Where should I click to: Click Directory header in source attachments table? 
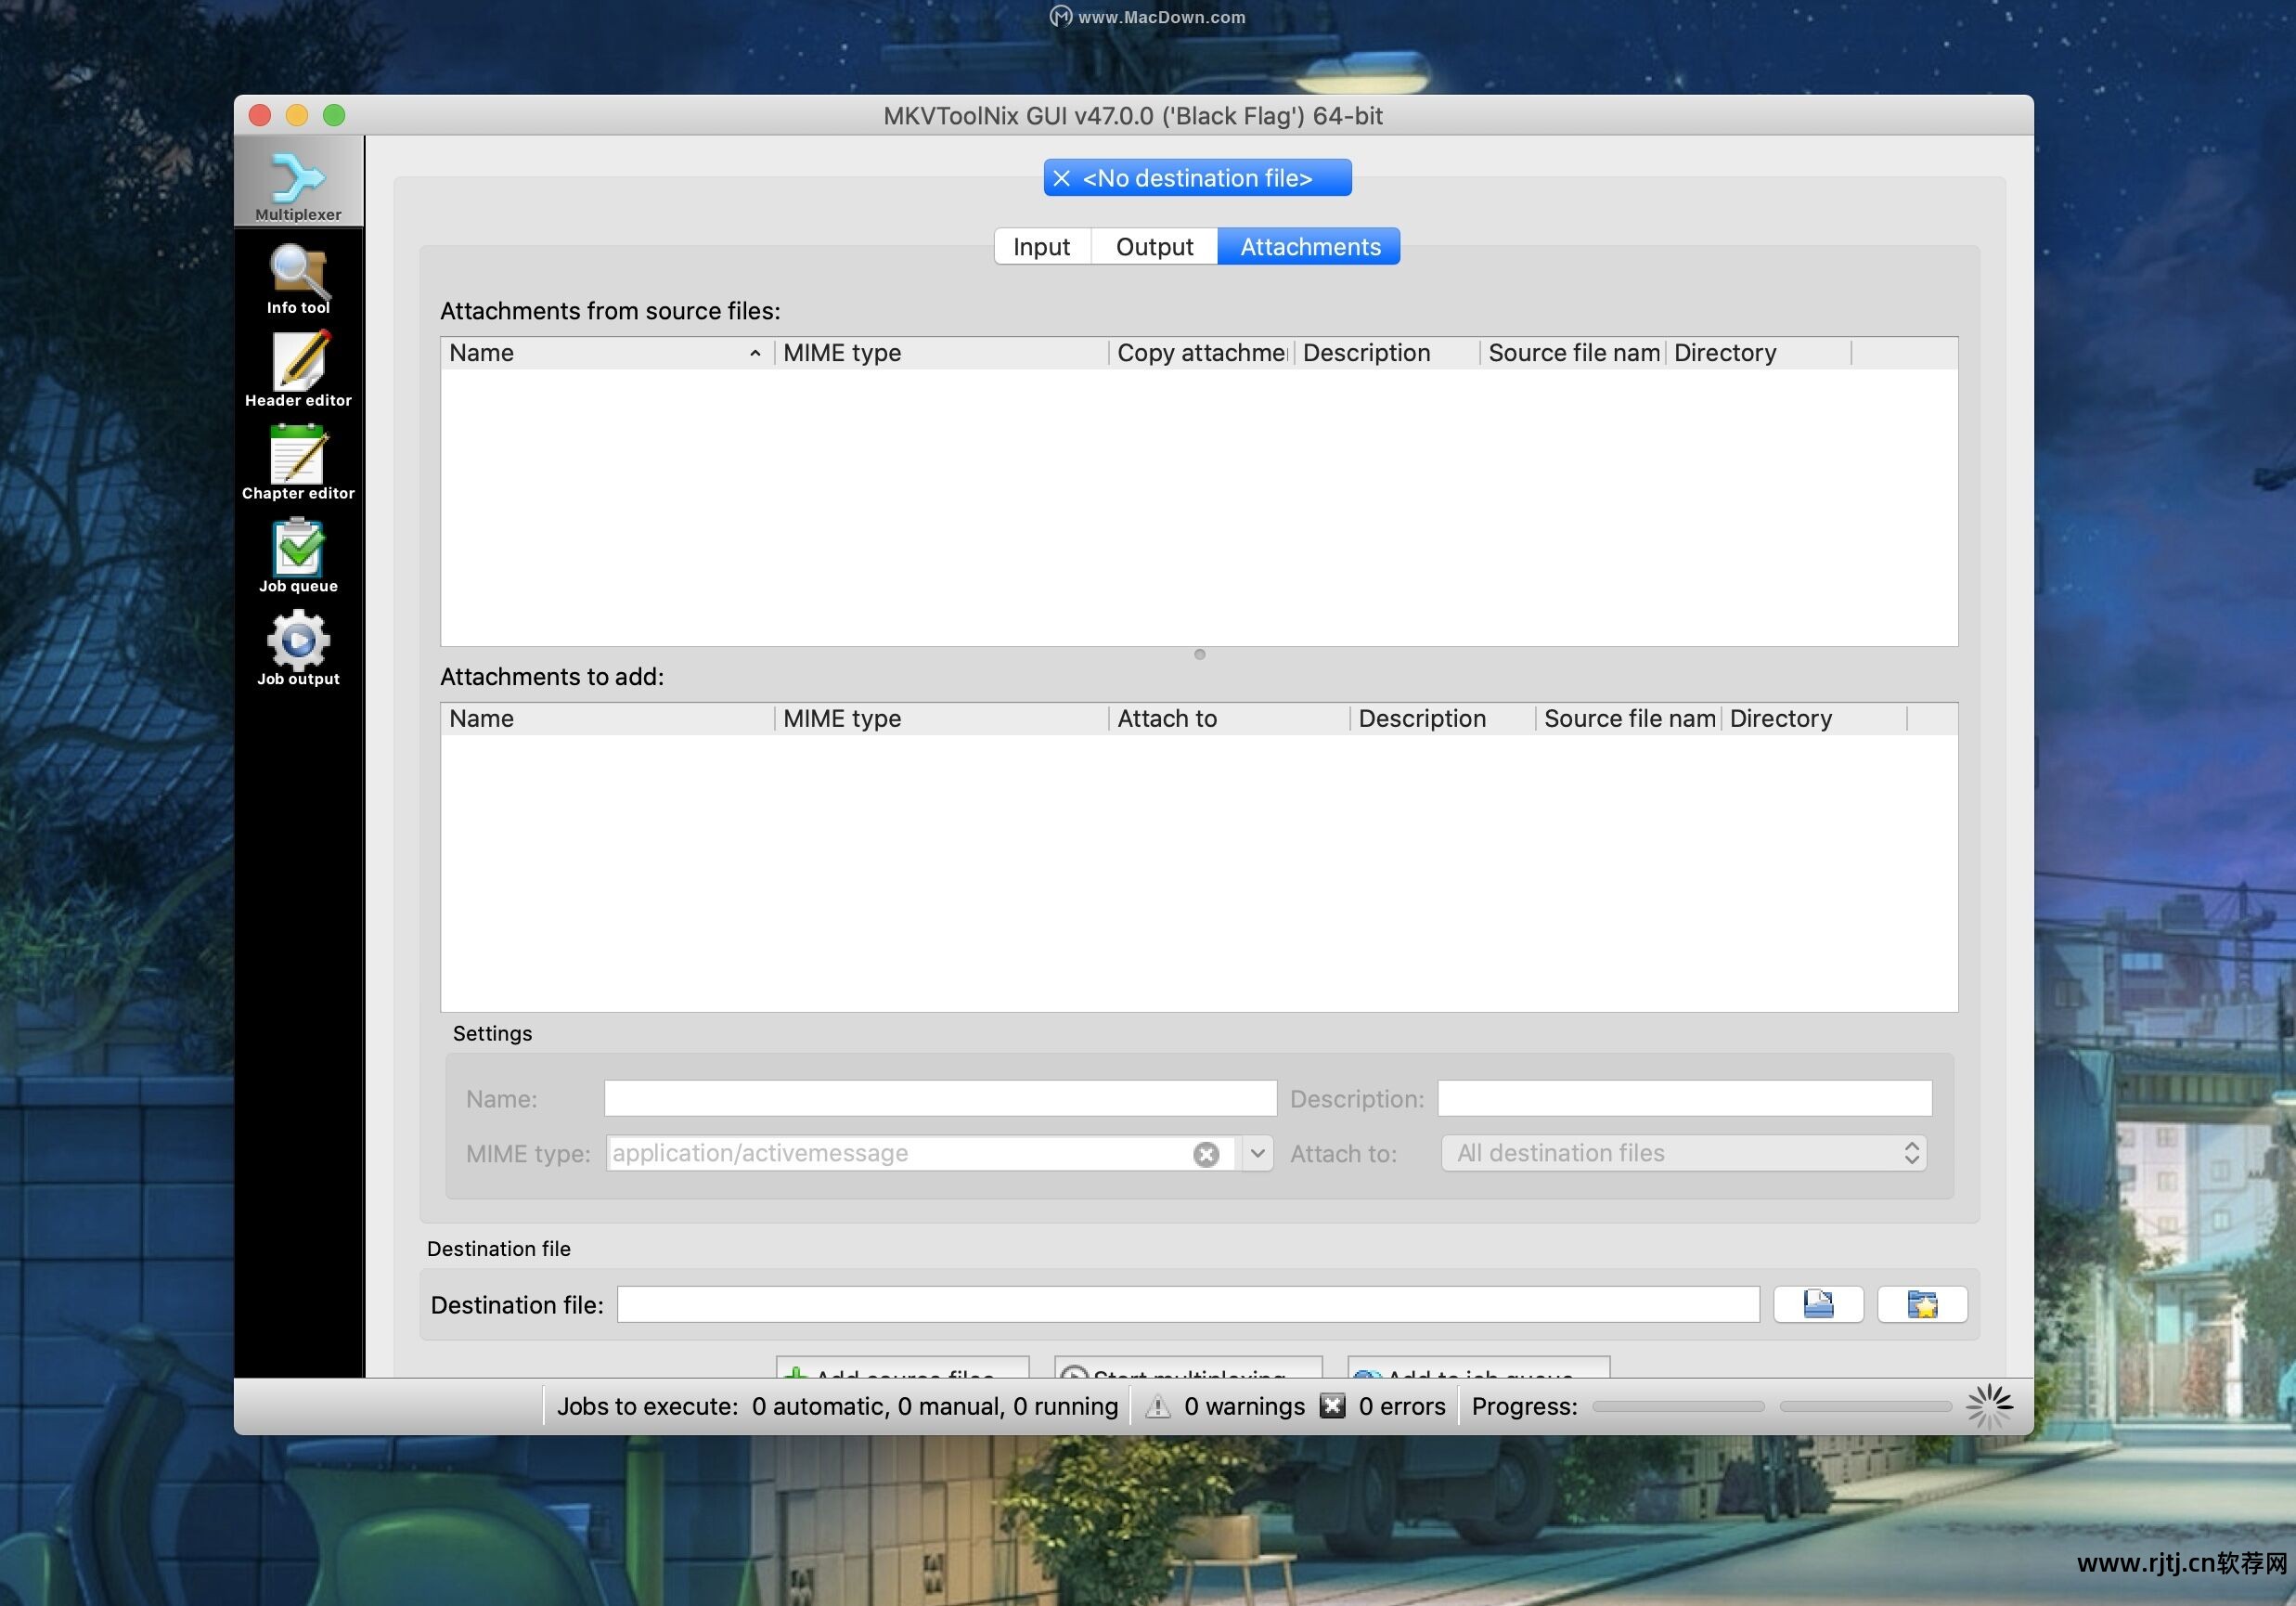tap(1758, 353)
